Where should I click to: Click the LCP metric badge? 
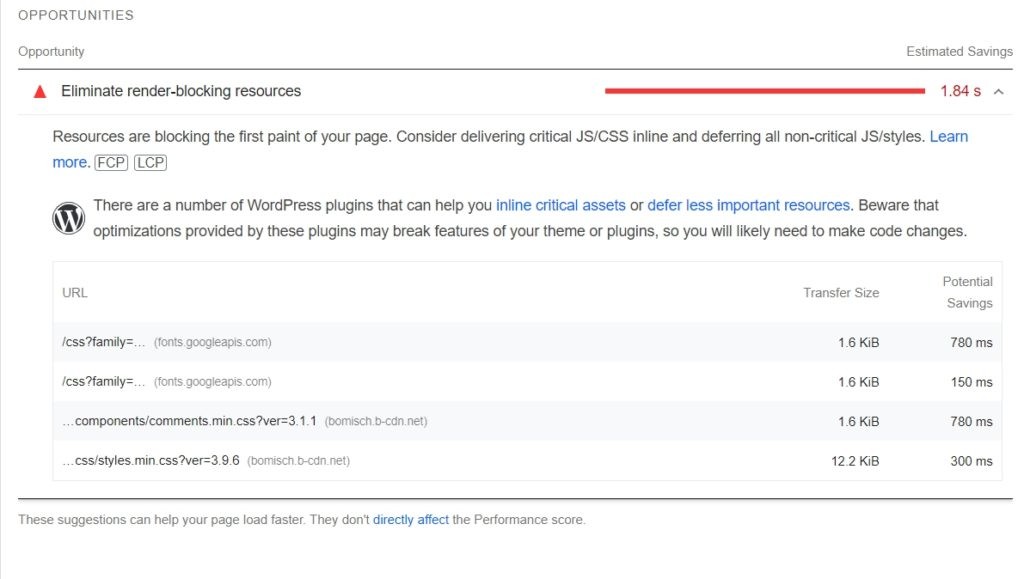150,163
